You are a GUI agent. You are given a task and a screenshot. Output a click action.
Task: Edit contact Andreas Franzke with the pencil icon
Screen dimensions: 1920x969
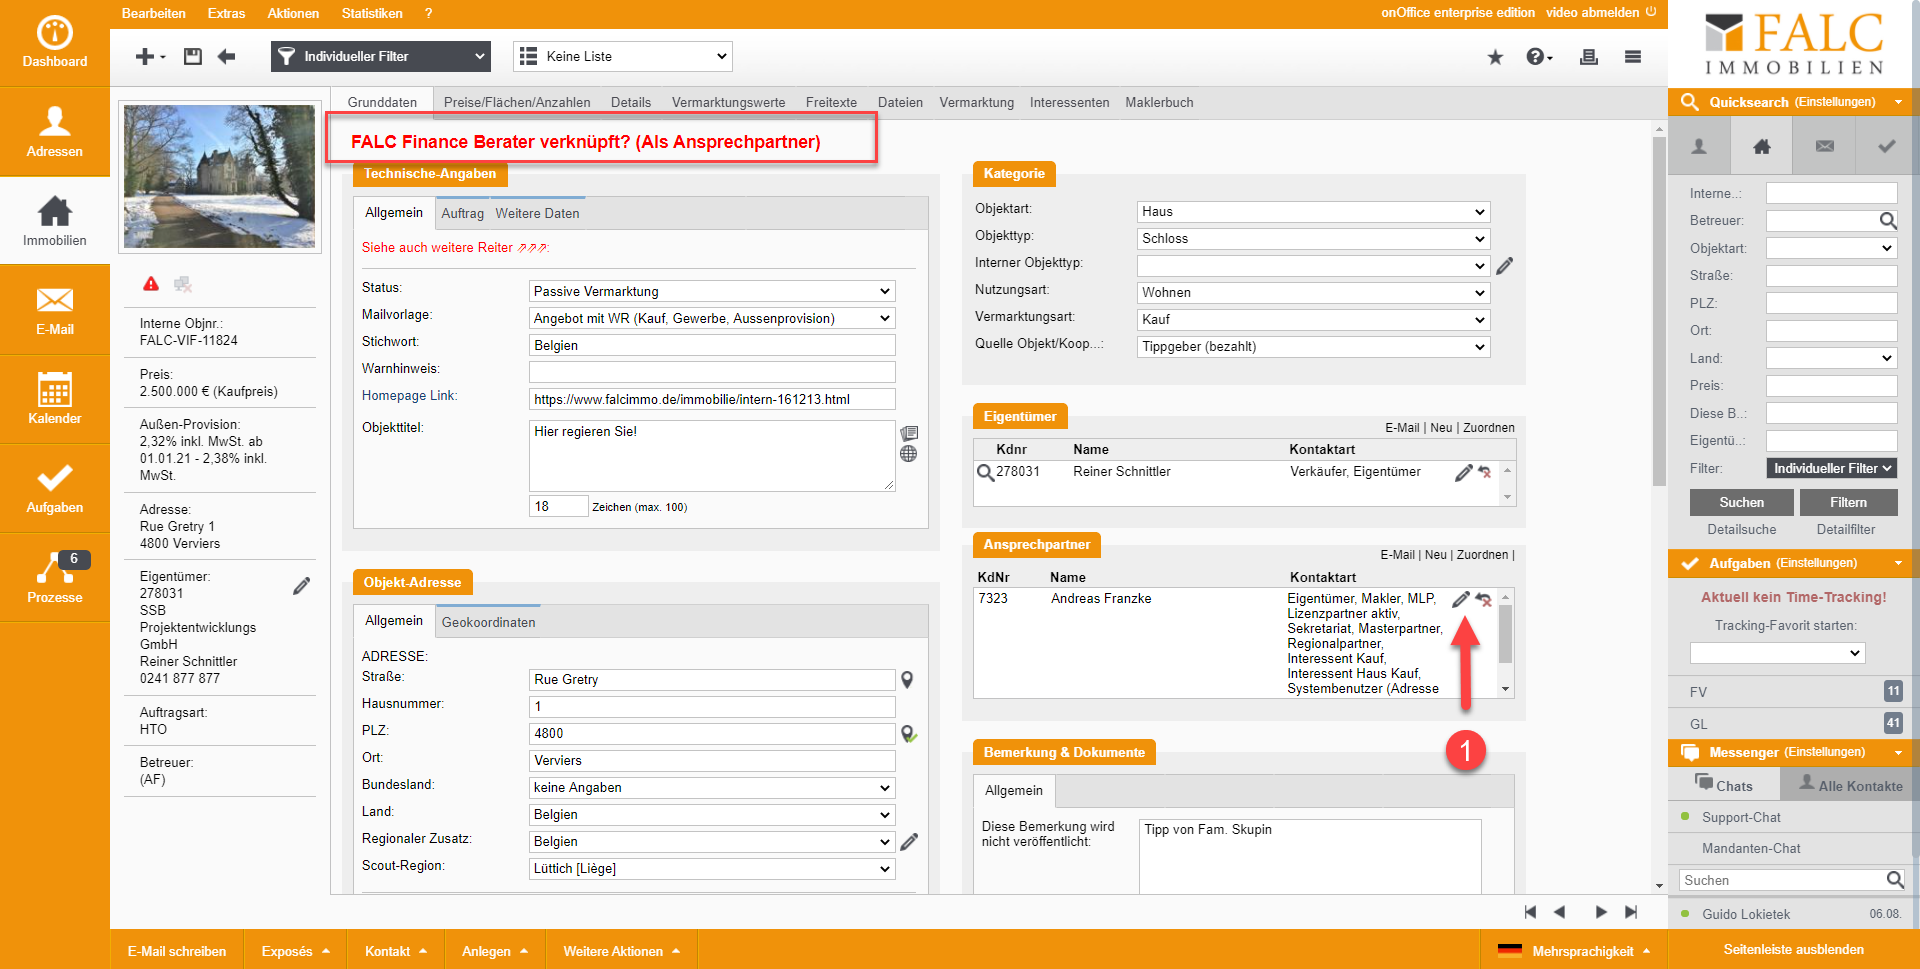tap(1460, 599)
